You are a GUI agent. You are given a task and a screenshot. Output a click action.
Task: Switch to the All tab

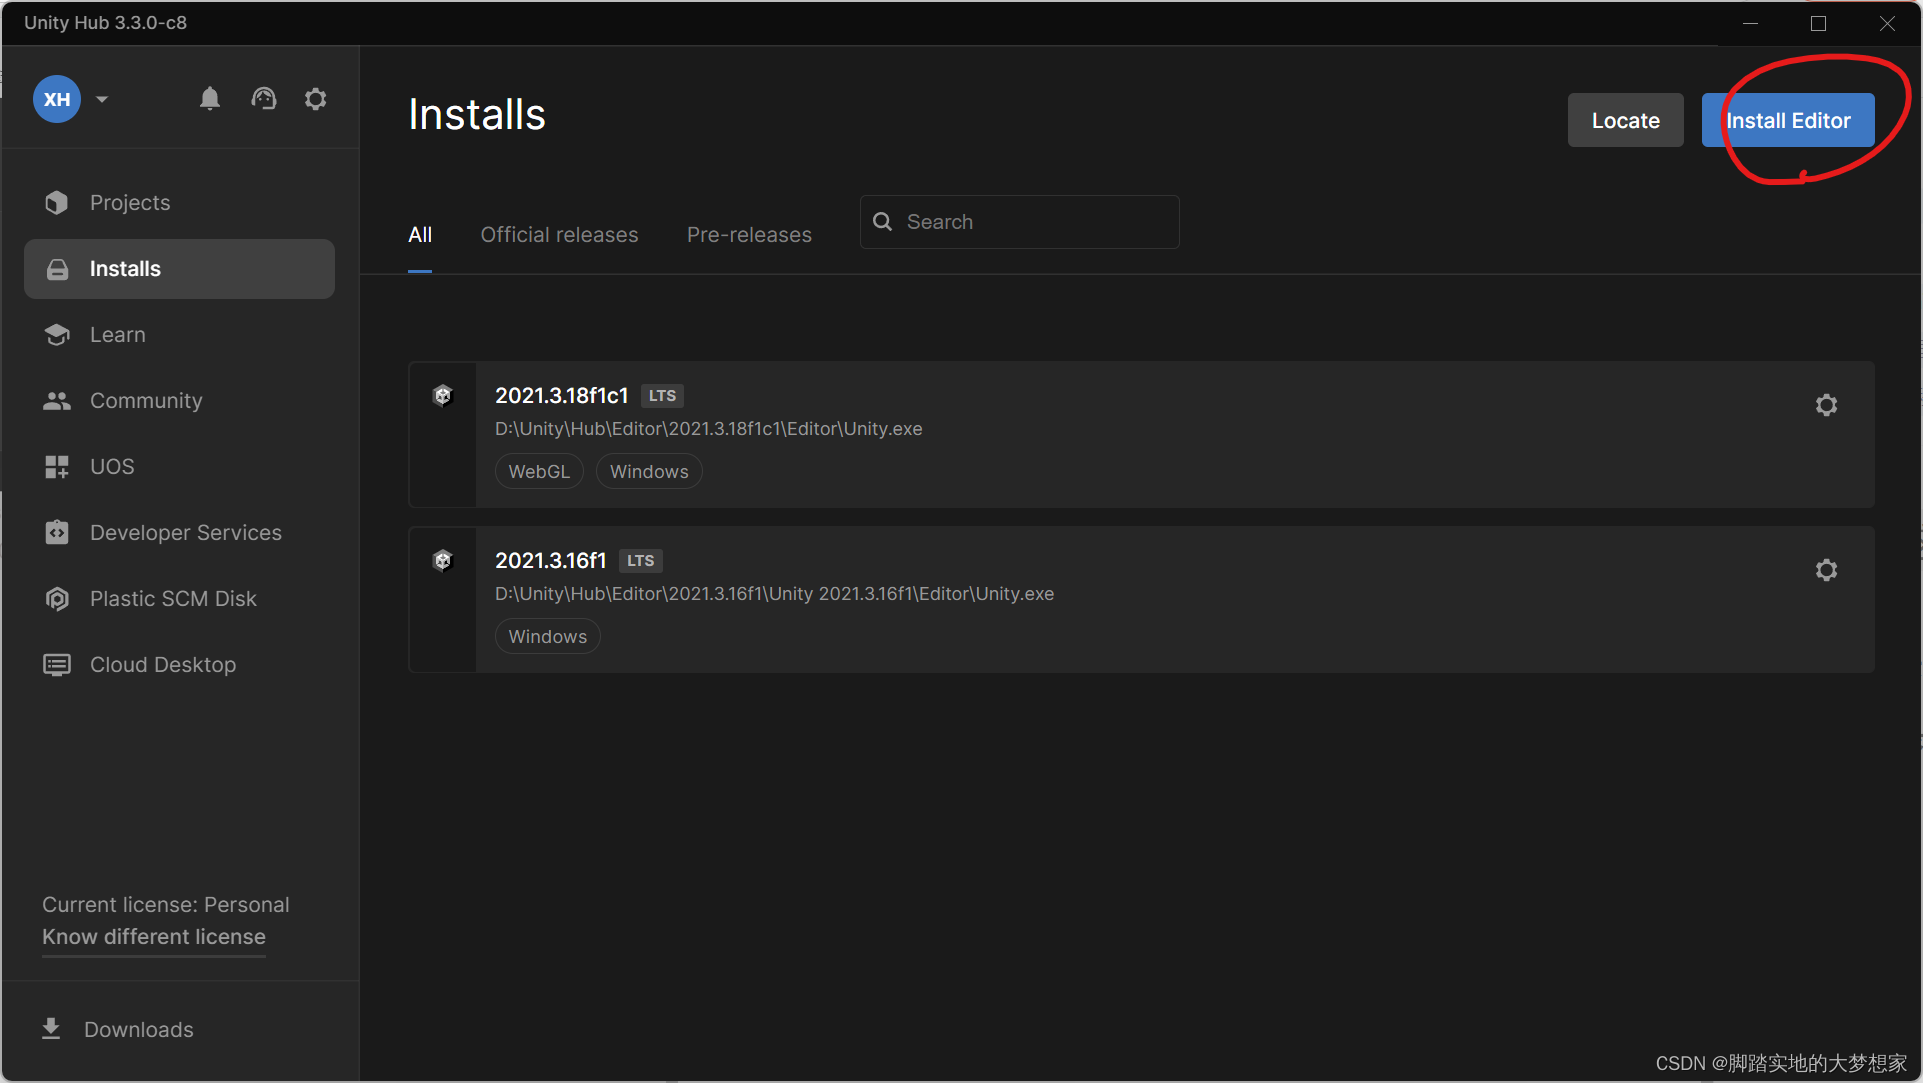[x=420, y=235]
